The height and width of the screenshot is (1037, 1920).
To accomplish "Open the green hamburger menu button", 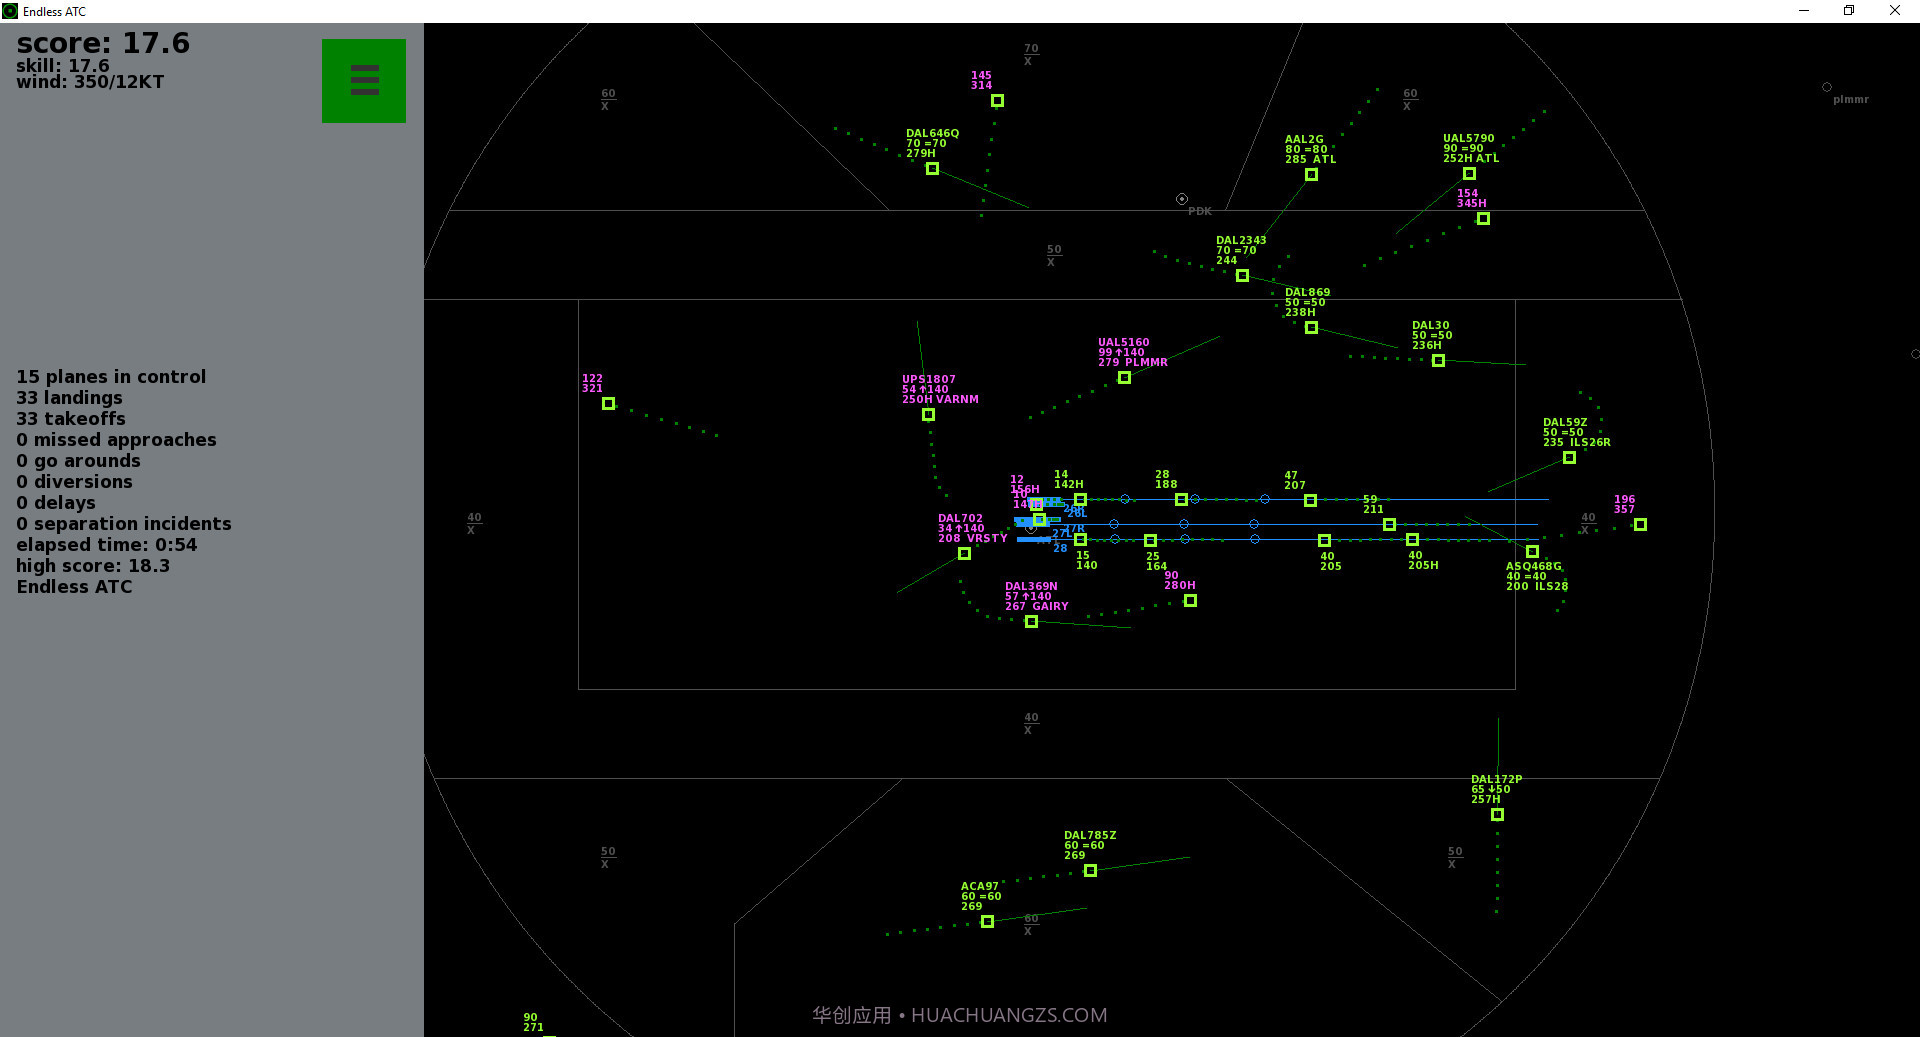I will [x=363, y=80].
